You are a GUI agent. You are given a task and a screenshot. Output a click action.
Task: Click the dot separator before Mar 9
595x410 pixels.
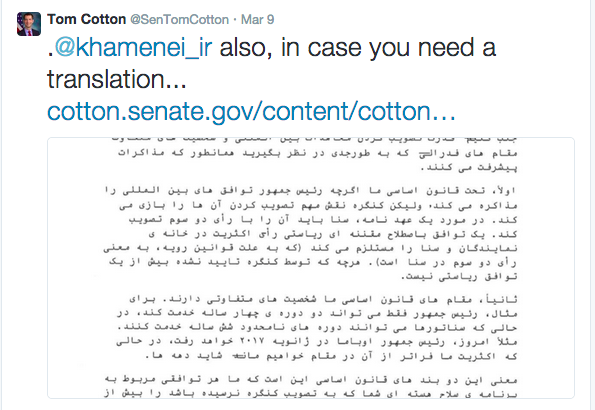pos(235,20)
